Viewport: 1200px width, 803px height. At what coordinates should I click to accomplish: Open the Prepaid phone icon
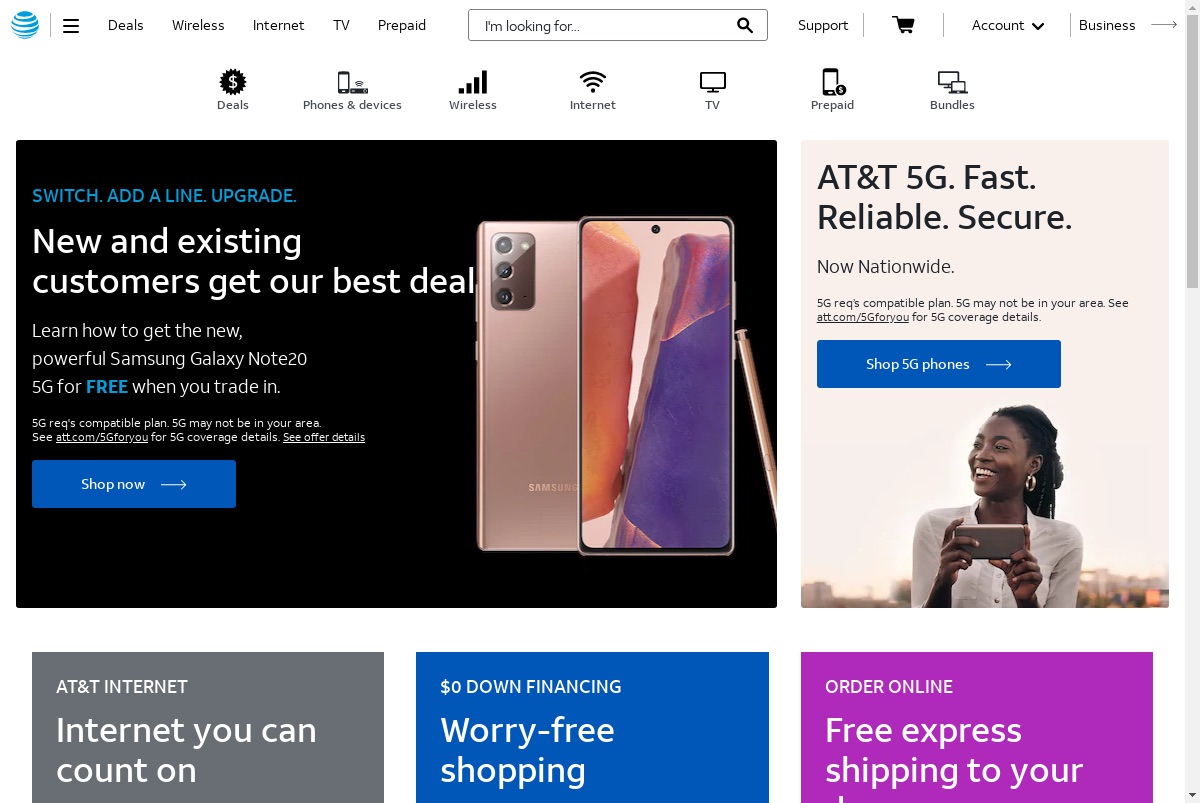pos(832,82)
